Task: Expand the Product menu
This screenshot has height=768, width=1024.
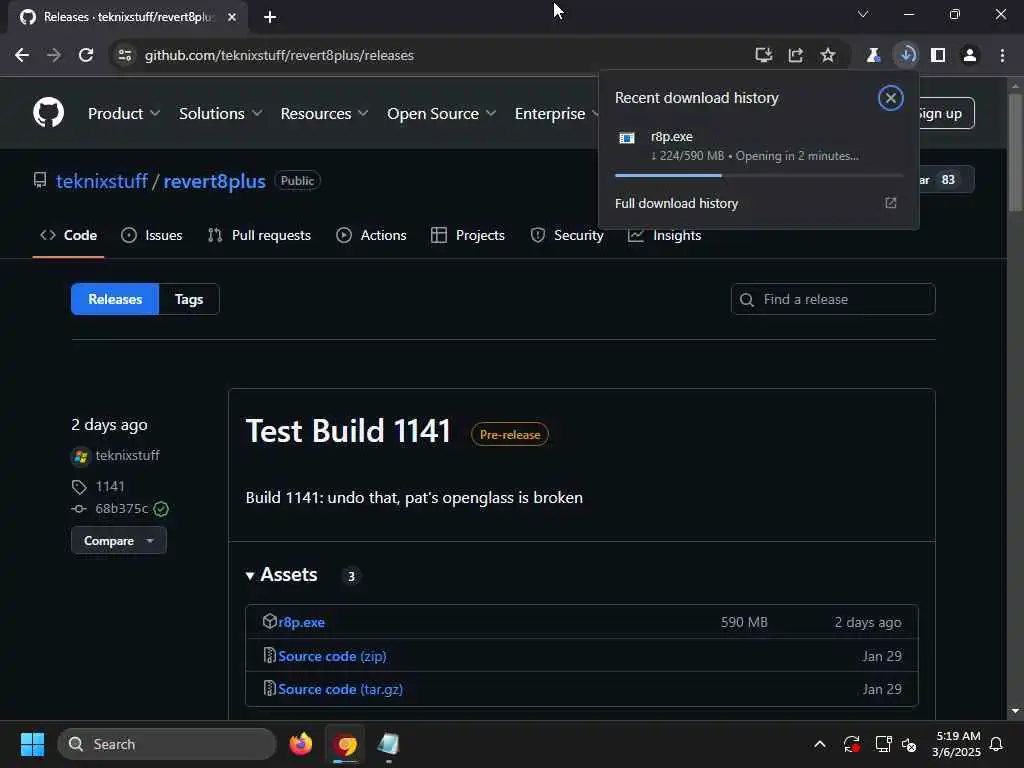Action: click(x=123, y=114)
